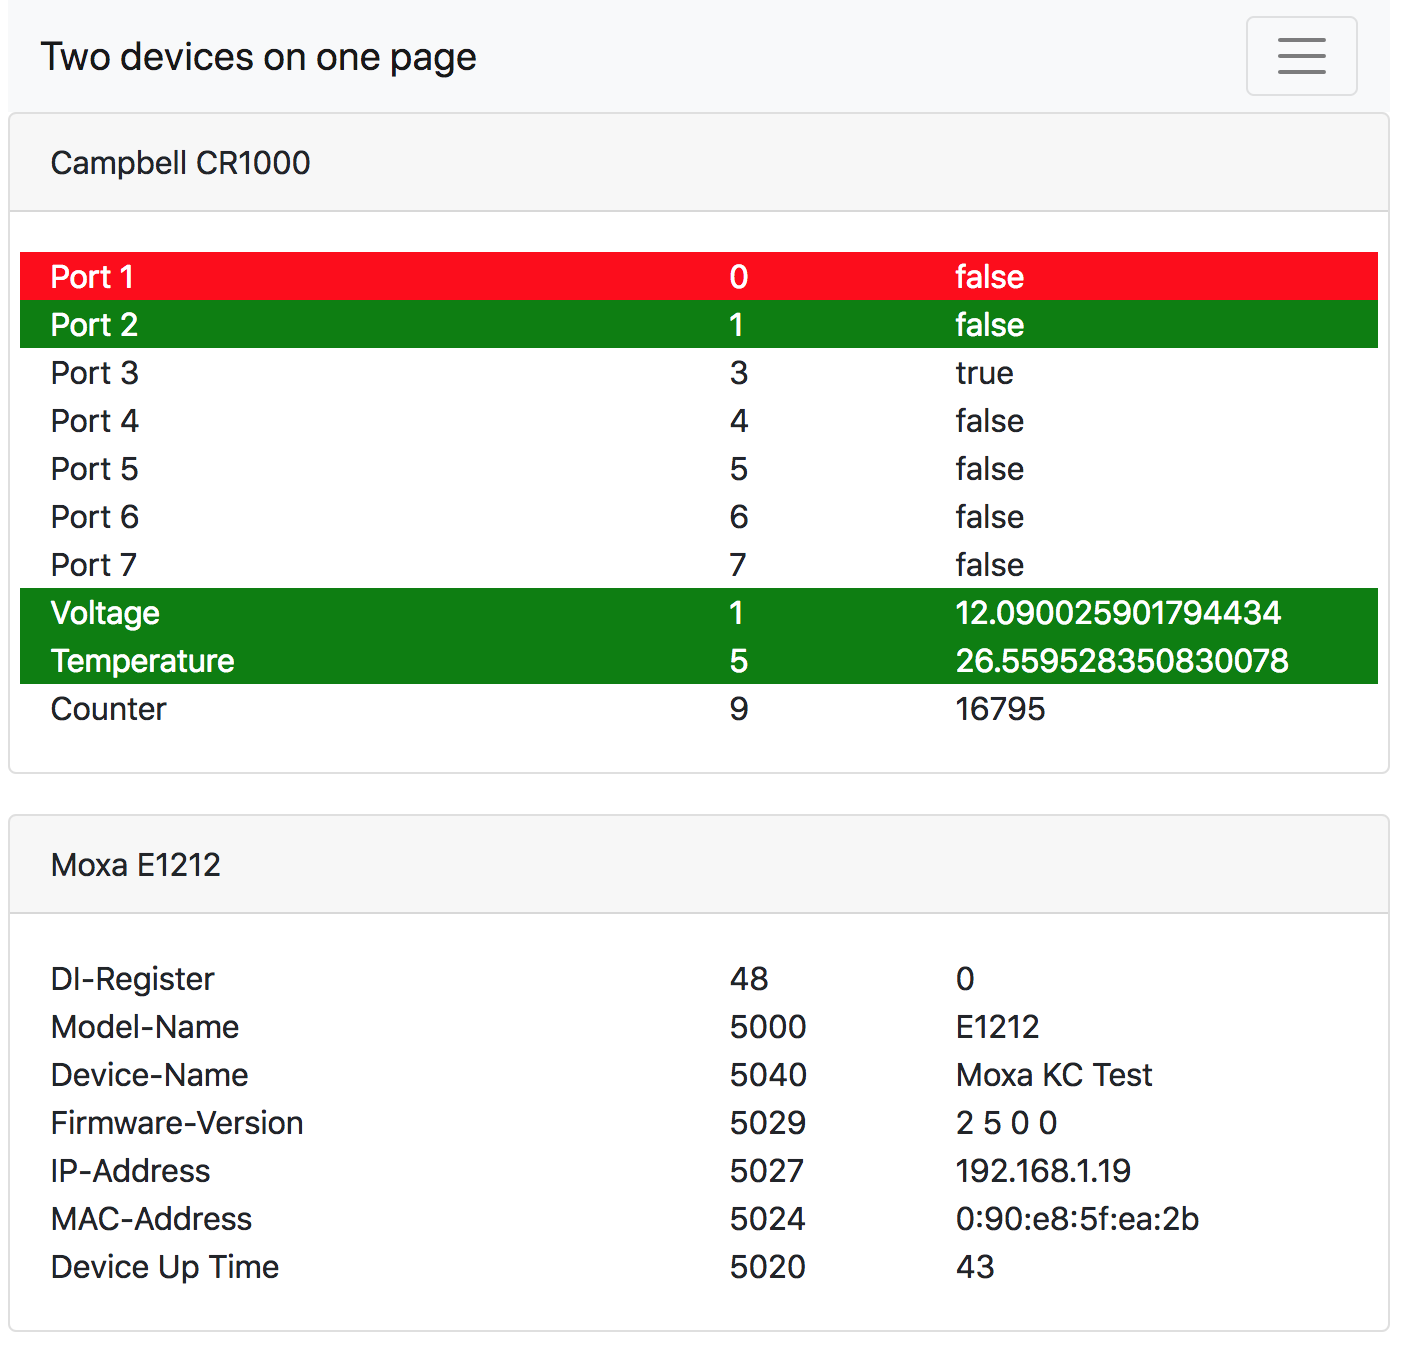Click the 'Port 5' label
1410x1362 pixels.
click(x=94, y=469)
